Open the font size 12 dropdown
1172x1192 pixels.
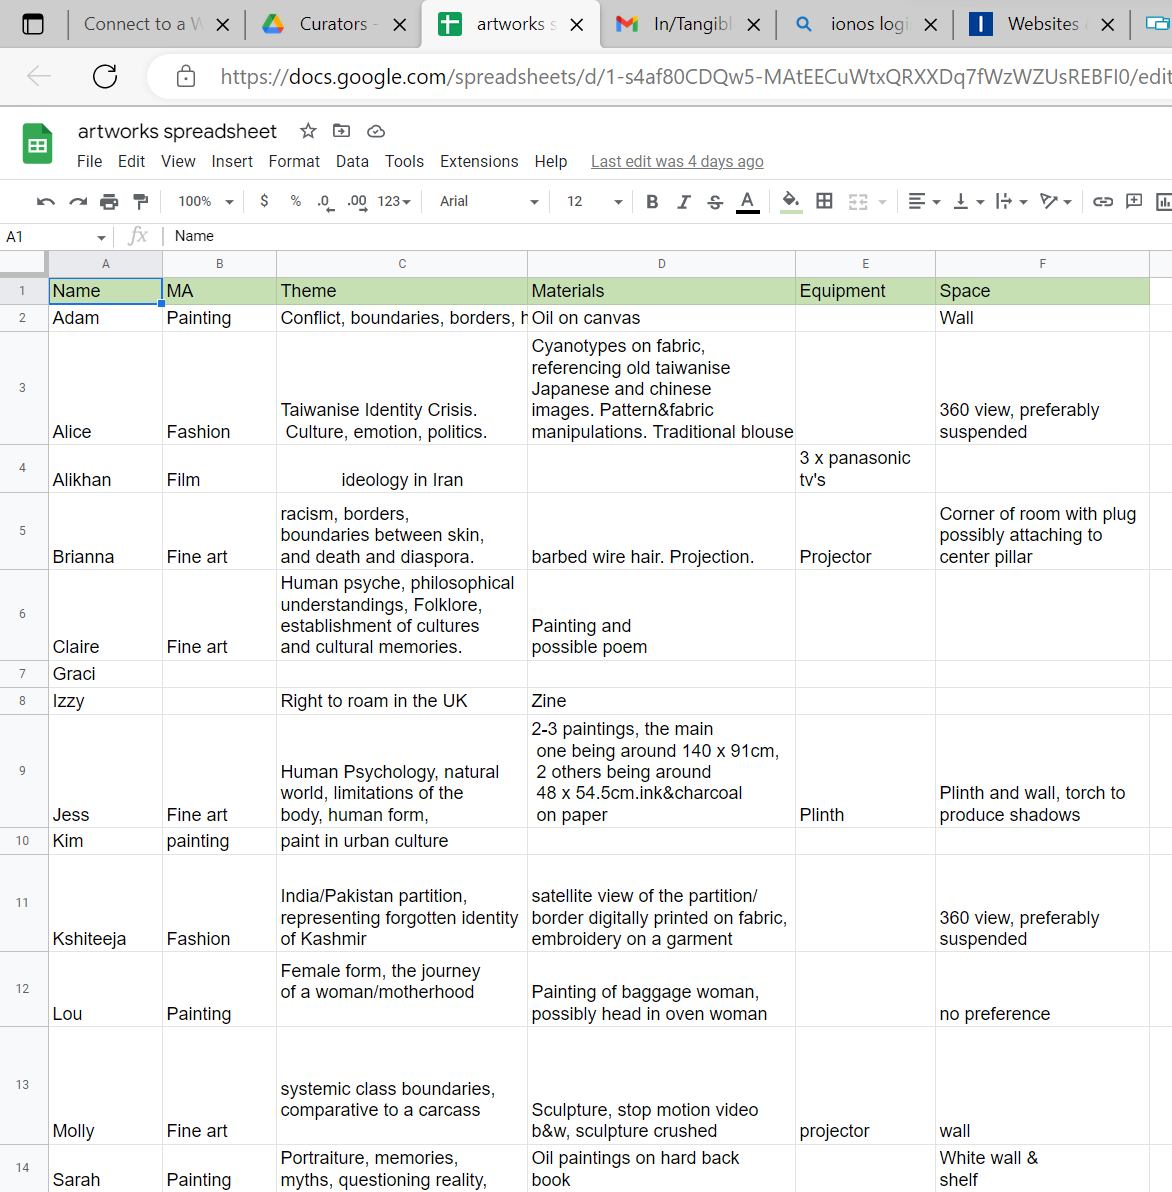click(594, 201)
